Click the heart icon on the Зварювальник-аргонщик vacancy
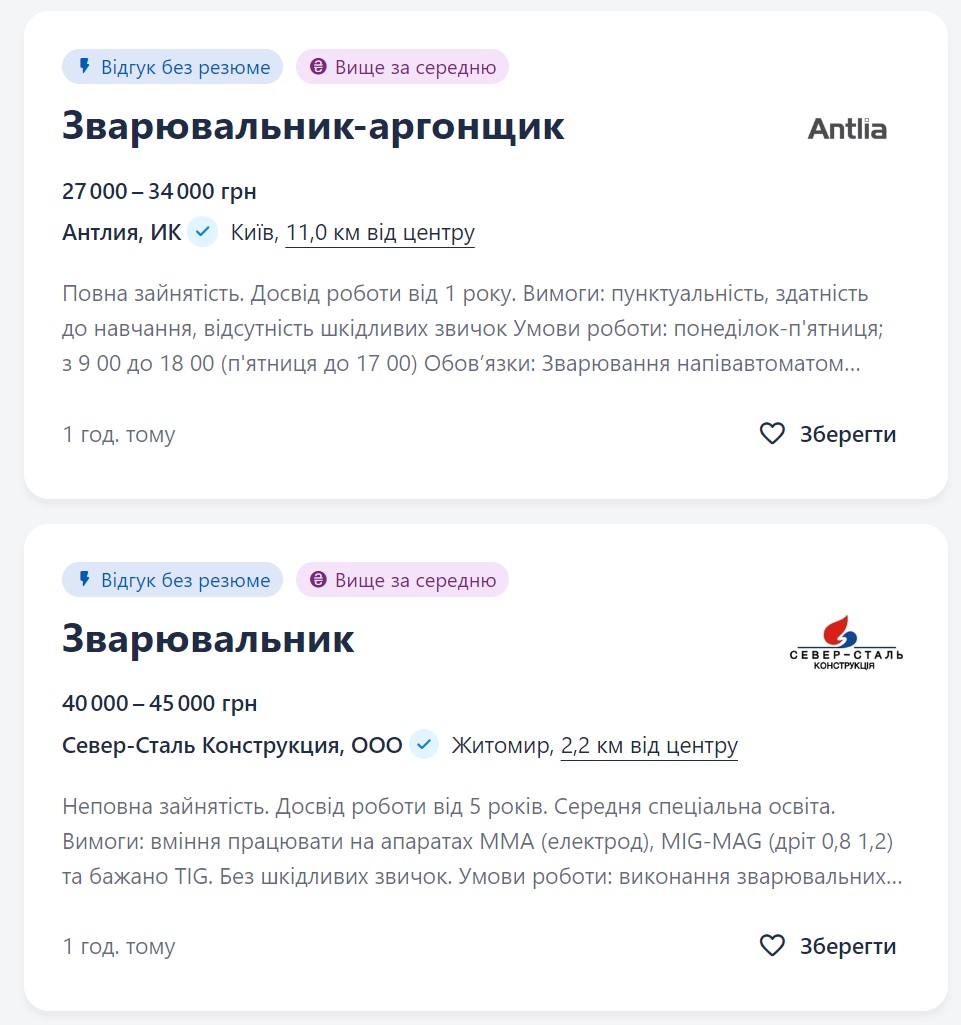 (x=772, y=434)
